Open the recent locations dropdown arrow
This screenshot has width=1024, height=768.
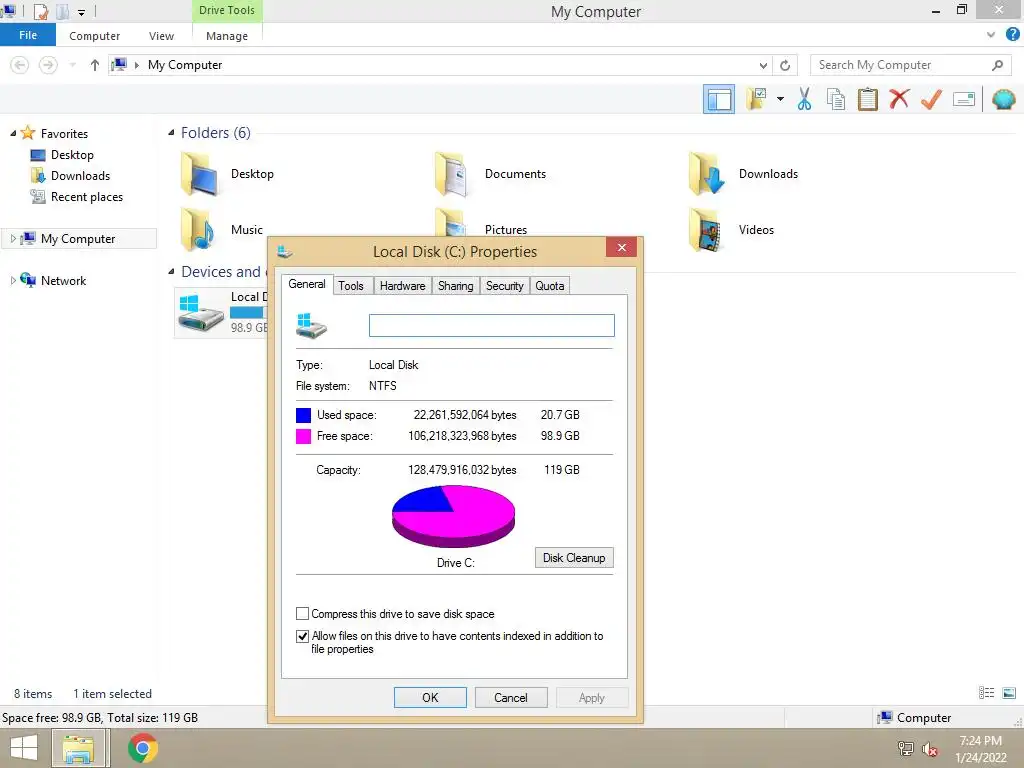(72, 65)
